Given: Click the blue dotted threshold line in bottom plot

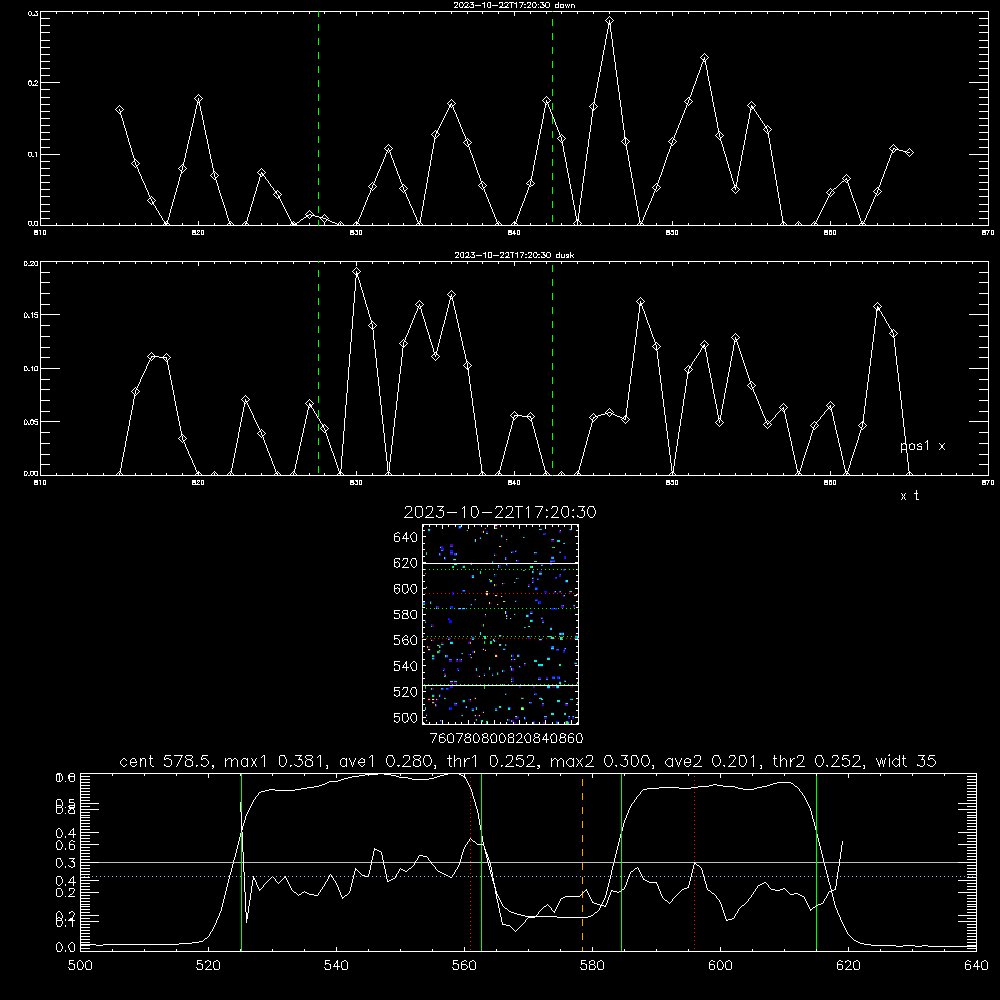Looking at the screenshot, I should (528, 877).
